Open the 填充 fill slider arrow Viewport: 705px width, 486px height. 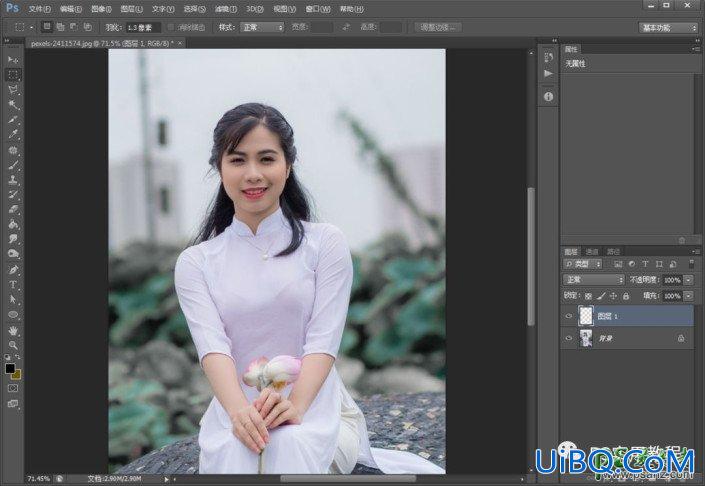pos(688,296)
